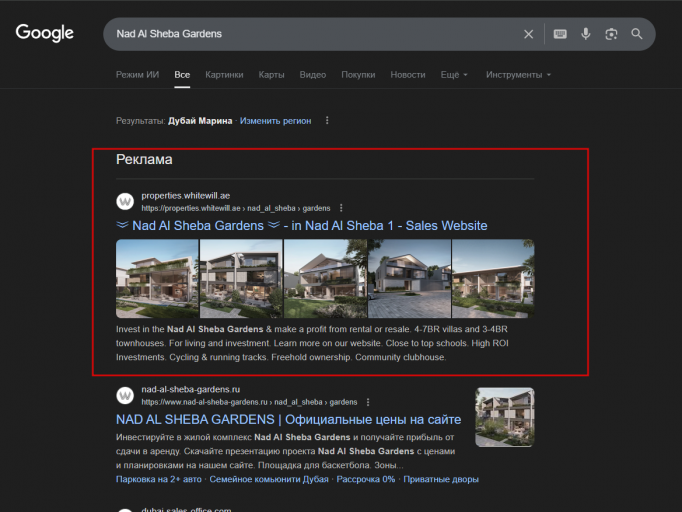Open the Новости tab

pyautogui.click(x=408, y=75)
